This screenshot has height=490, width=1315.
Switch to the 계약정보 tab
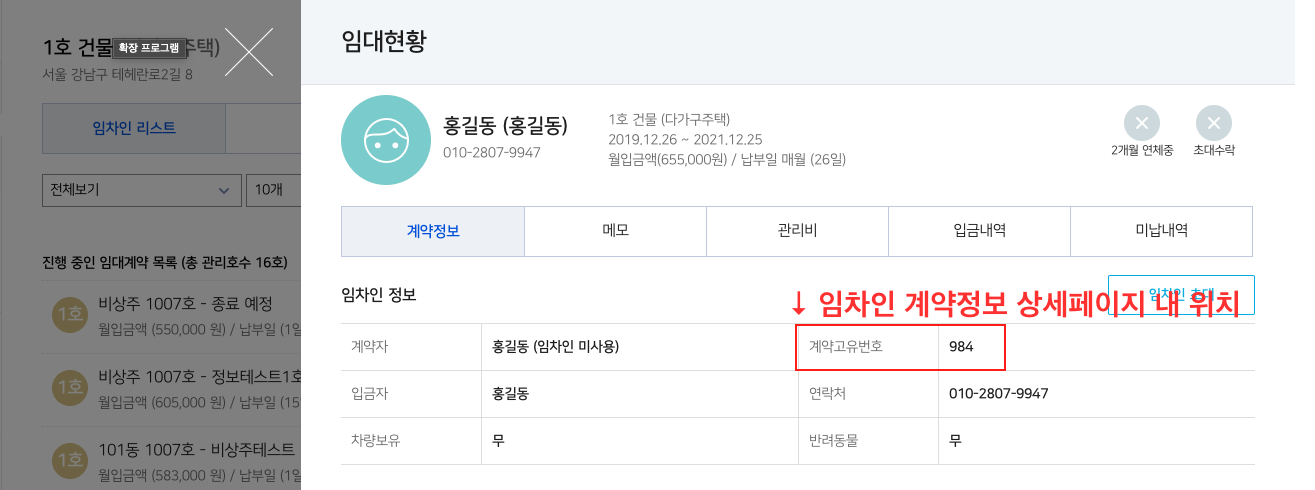pyautogui.click(x=432, y=231)
